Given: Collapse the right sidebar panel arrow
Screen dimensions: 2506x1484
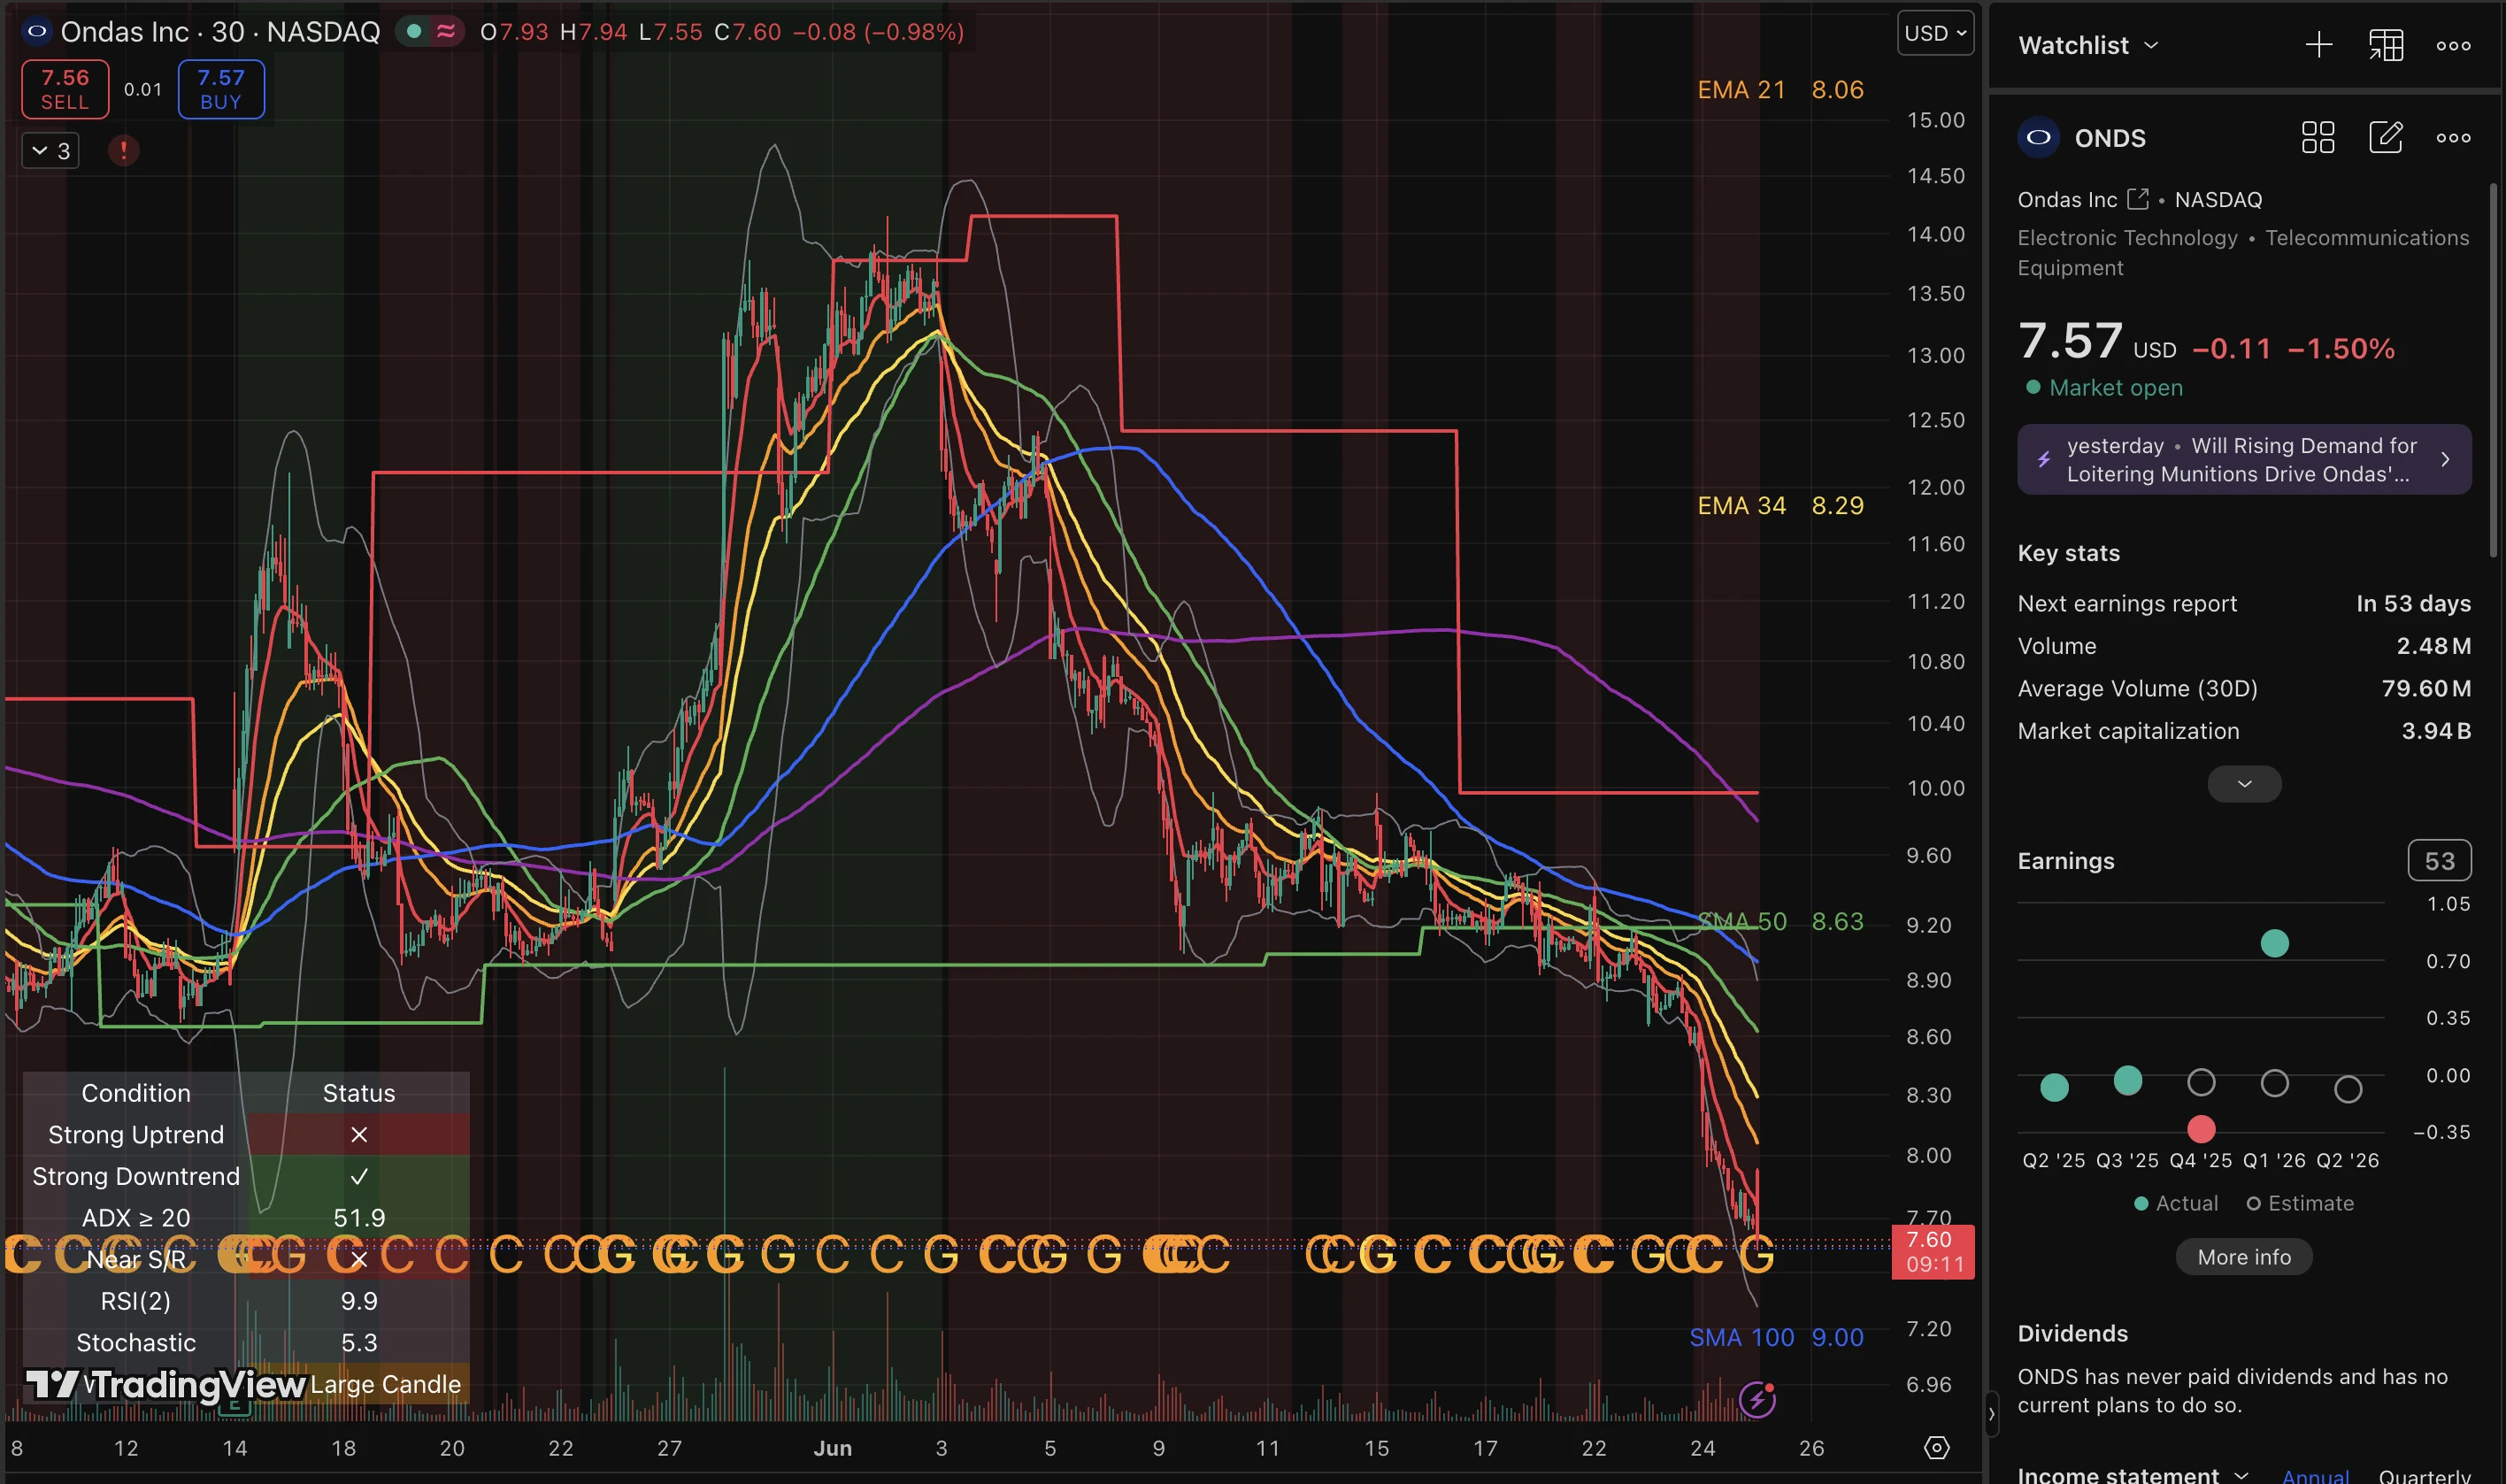Looking at the screenshot, I should [x=1991, y=1414].
